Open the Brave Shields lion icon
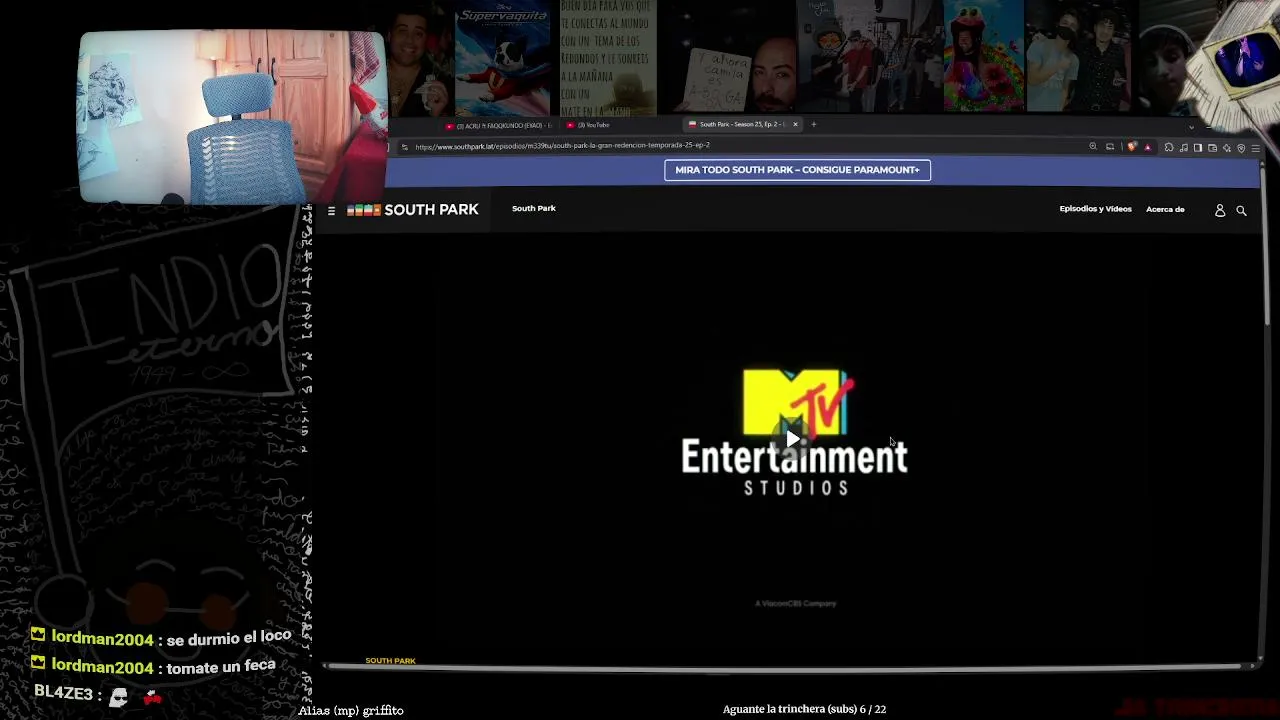The width and height of the screenshot is (1280, 720). click(x=1132, y=147)
